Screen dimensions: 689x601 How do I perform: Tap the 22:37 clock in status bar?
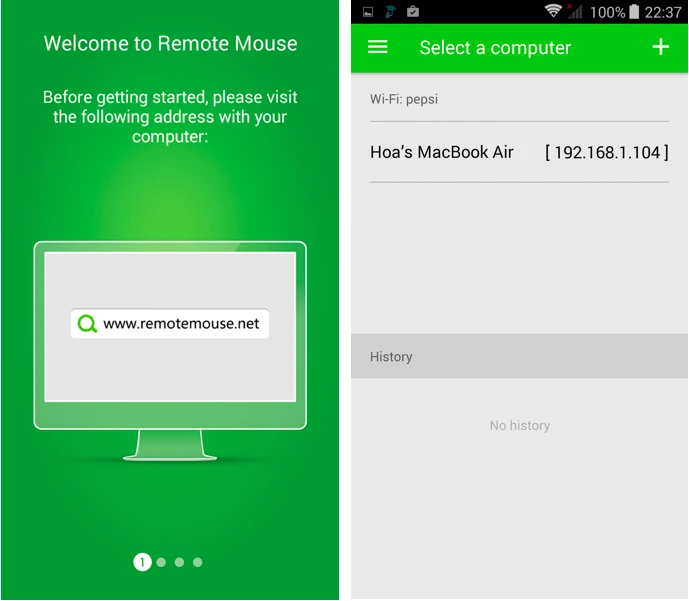(x=663, y=12)
